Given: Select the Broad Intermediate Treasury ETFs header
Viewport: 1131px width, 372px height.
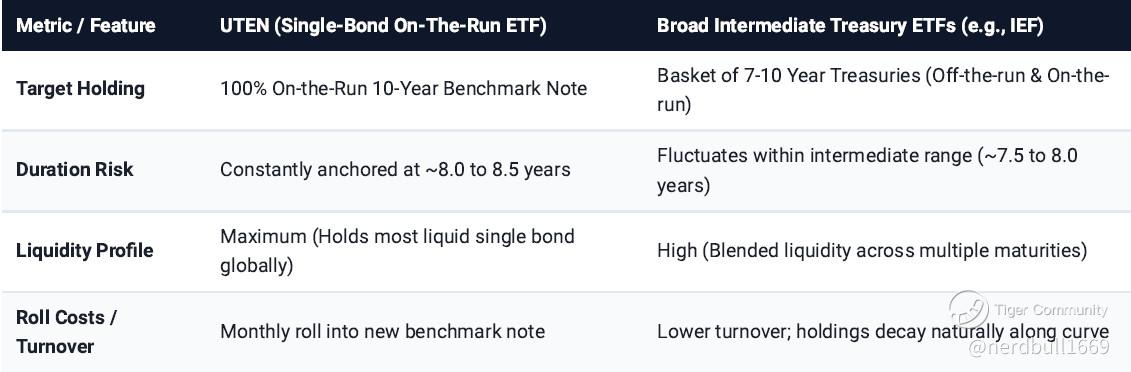Looking at the screenshot, I should (x=850, y=26).
